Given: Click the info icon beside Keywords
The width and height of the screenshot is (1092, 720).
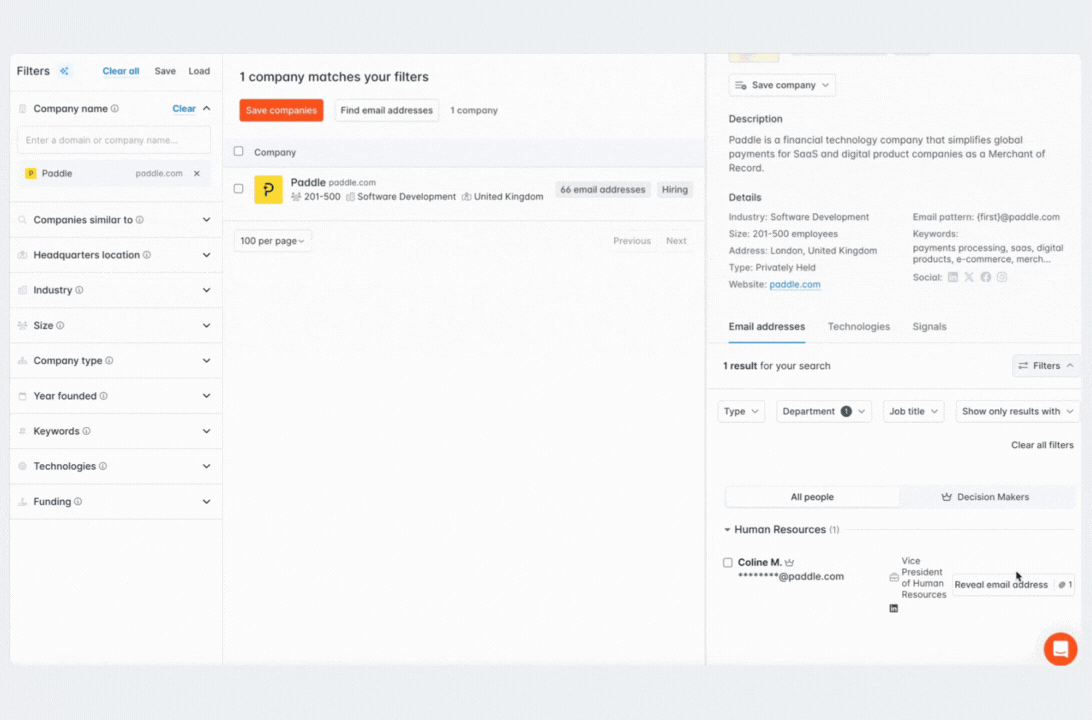Looking at the screenshot, I should (86, 431).
